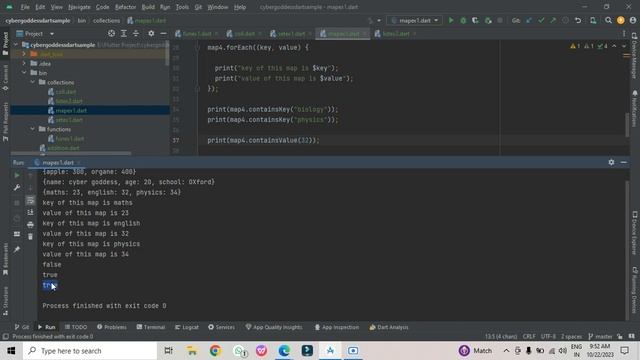Image resolution: width=640 pixels, height=360 pixels.
Task: Click the orange avatar icon in the toolbar
Action: (620, 20)
